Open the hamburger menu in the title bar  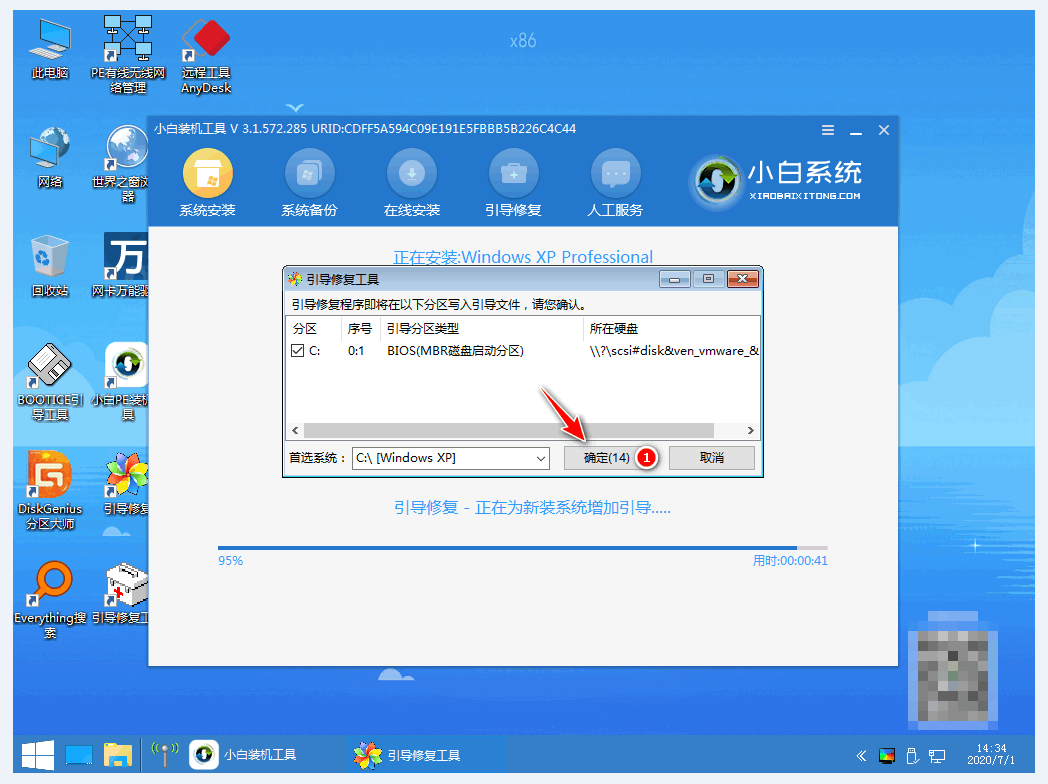click(x=828, y=129)
